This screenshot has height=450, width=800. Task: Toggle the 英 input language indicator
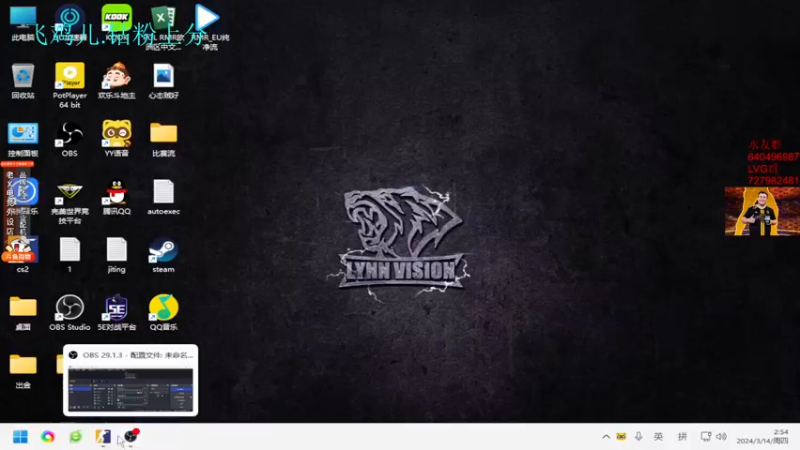659,437
